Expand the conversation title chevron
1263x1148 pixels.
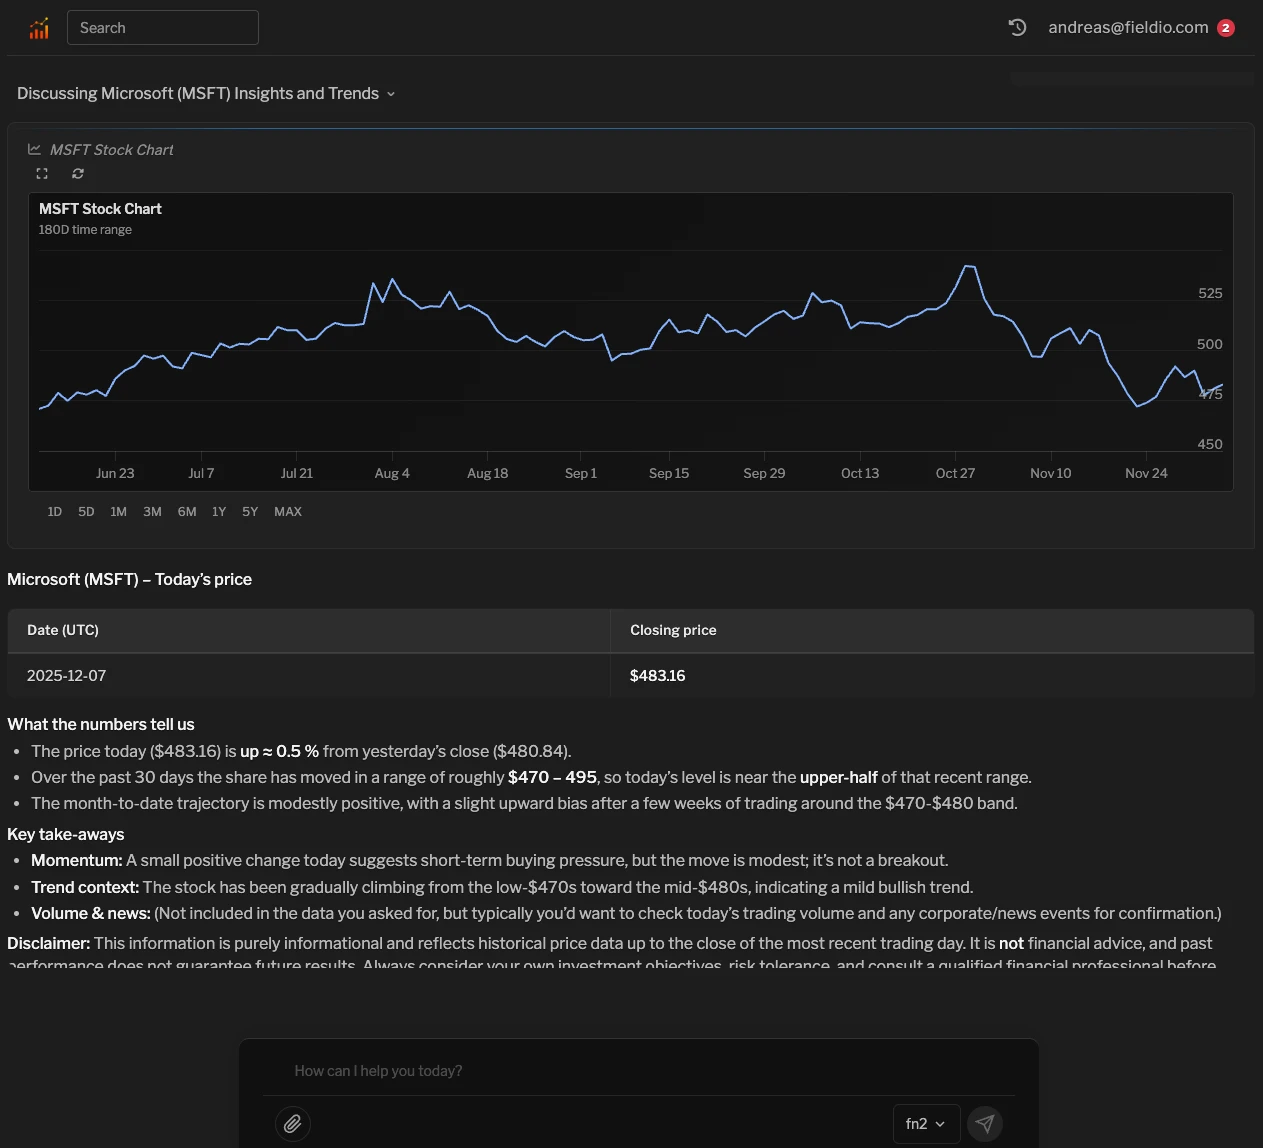(x=391, y=93)
